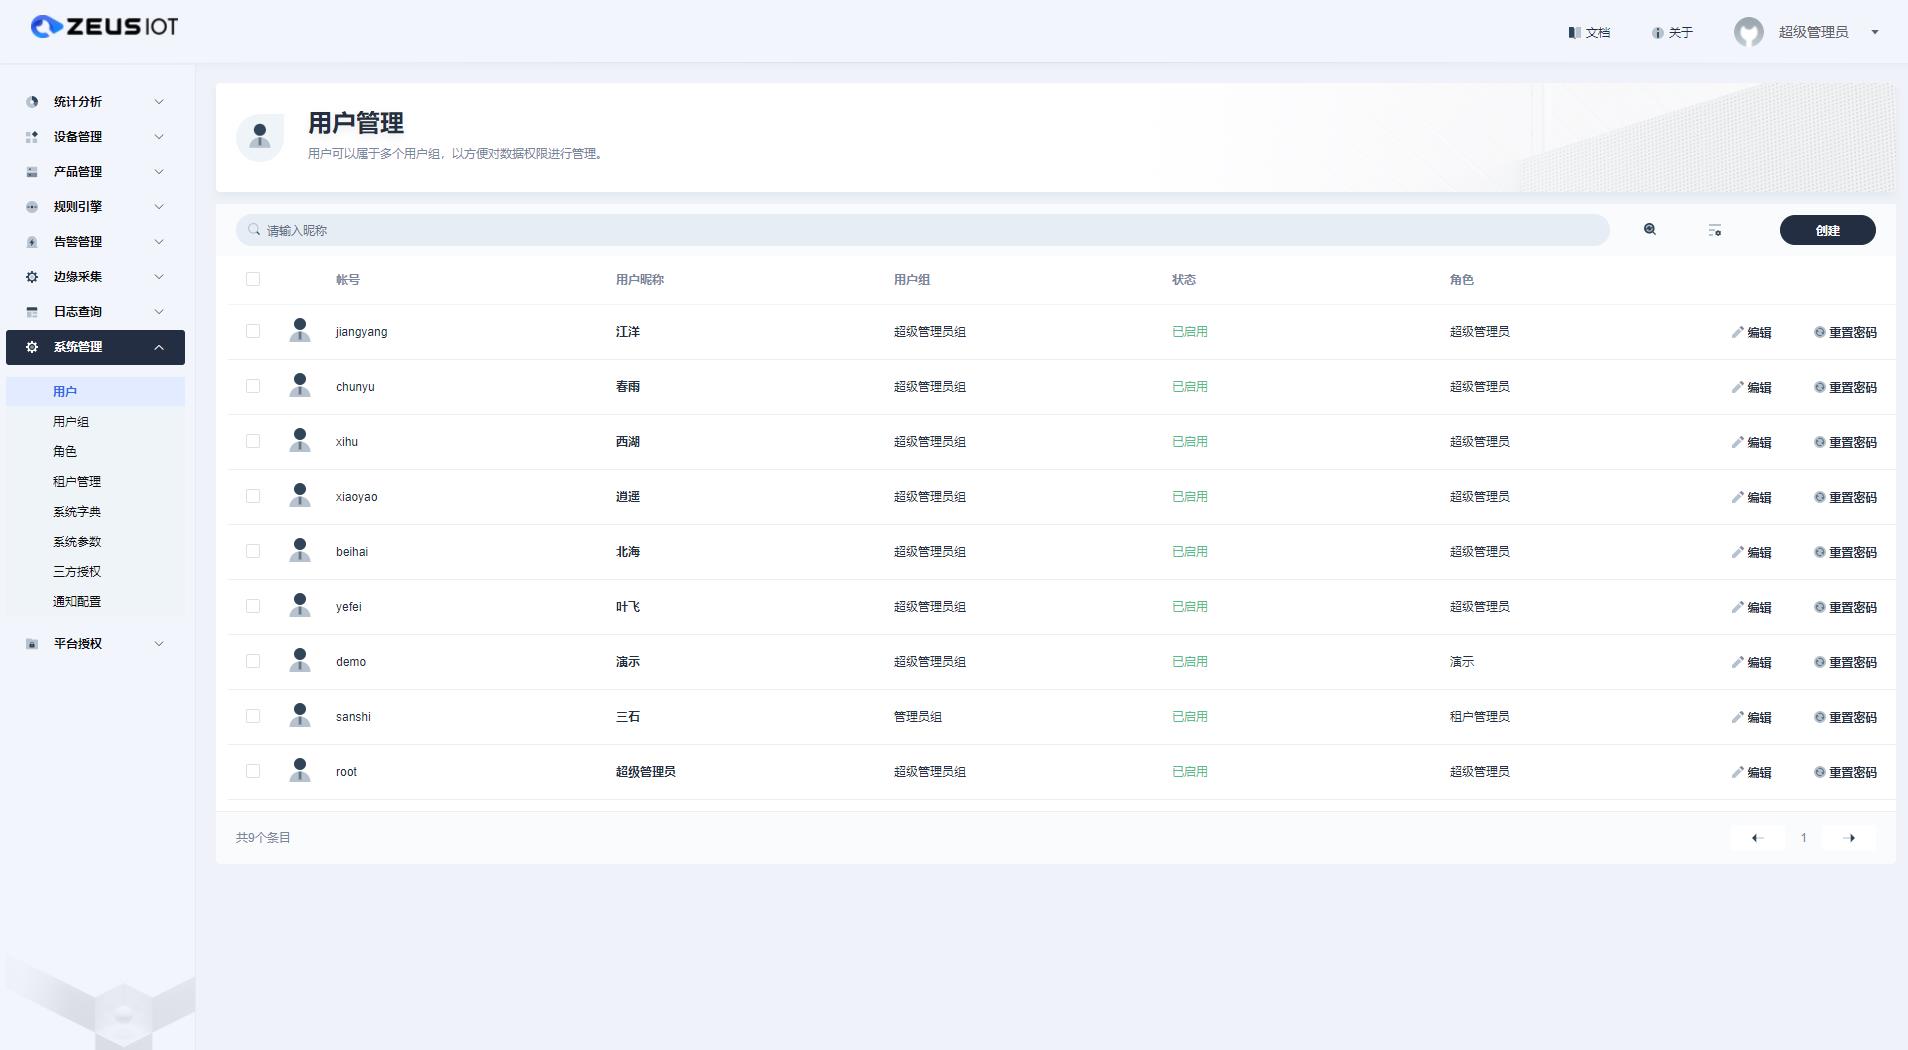Click the 统计分析 sidebar icon
This screenshot has height=1050, width=1908.
point(32,102)
